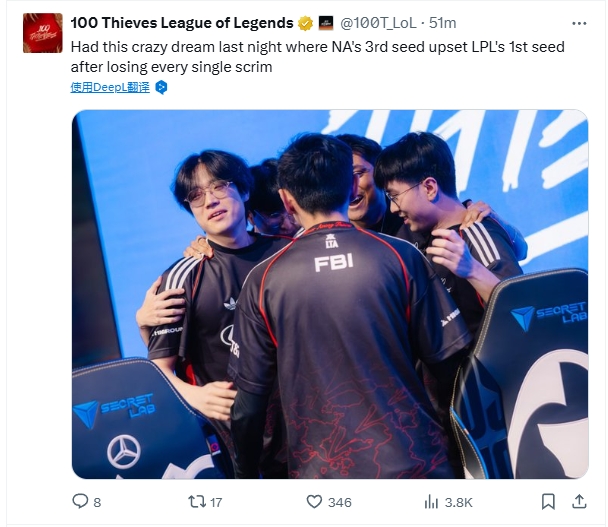Open the 100 Thieves profile avatar
The height and width of the screenshot is (527, 608).
[x=43, y=33]
